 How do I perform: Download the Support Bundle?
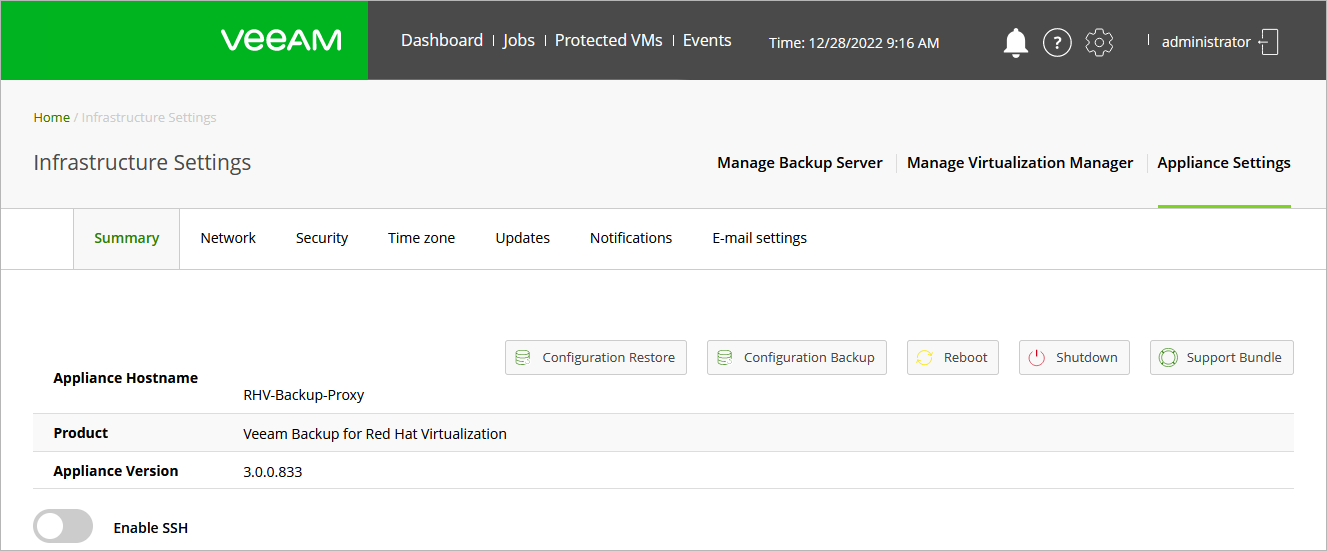tap(1221, 357)
